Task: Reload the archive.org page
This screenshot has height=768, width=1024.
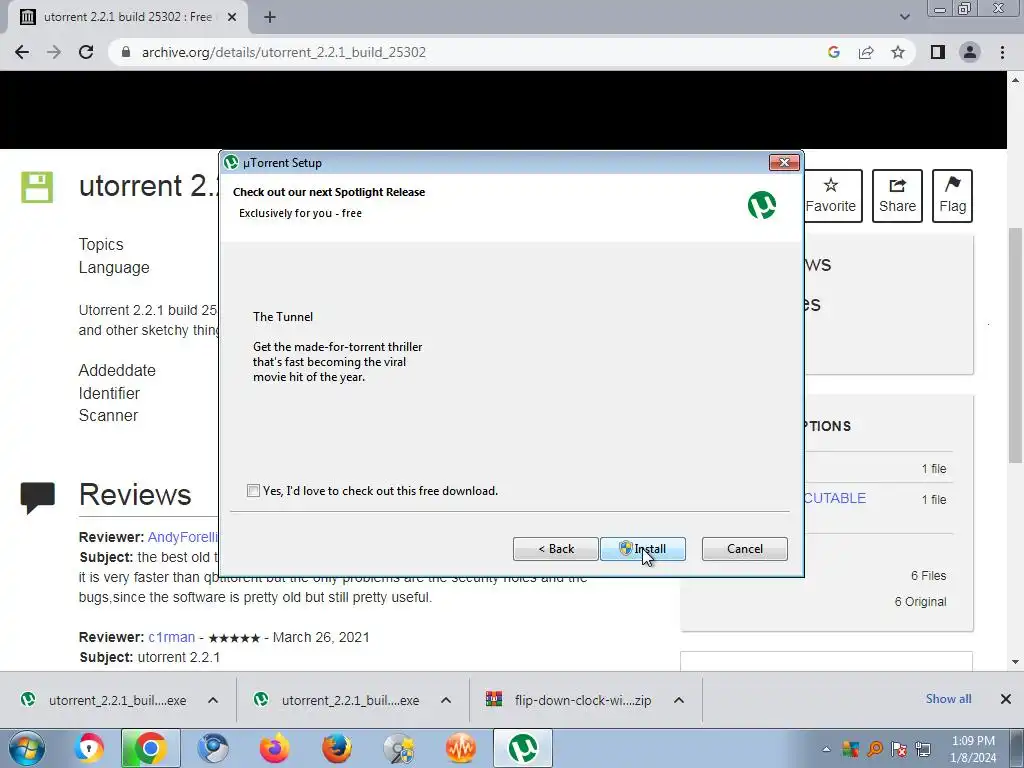Action: click(x=86, y=52)
